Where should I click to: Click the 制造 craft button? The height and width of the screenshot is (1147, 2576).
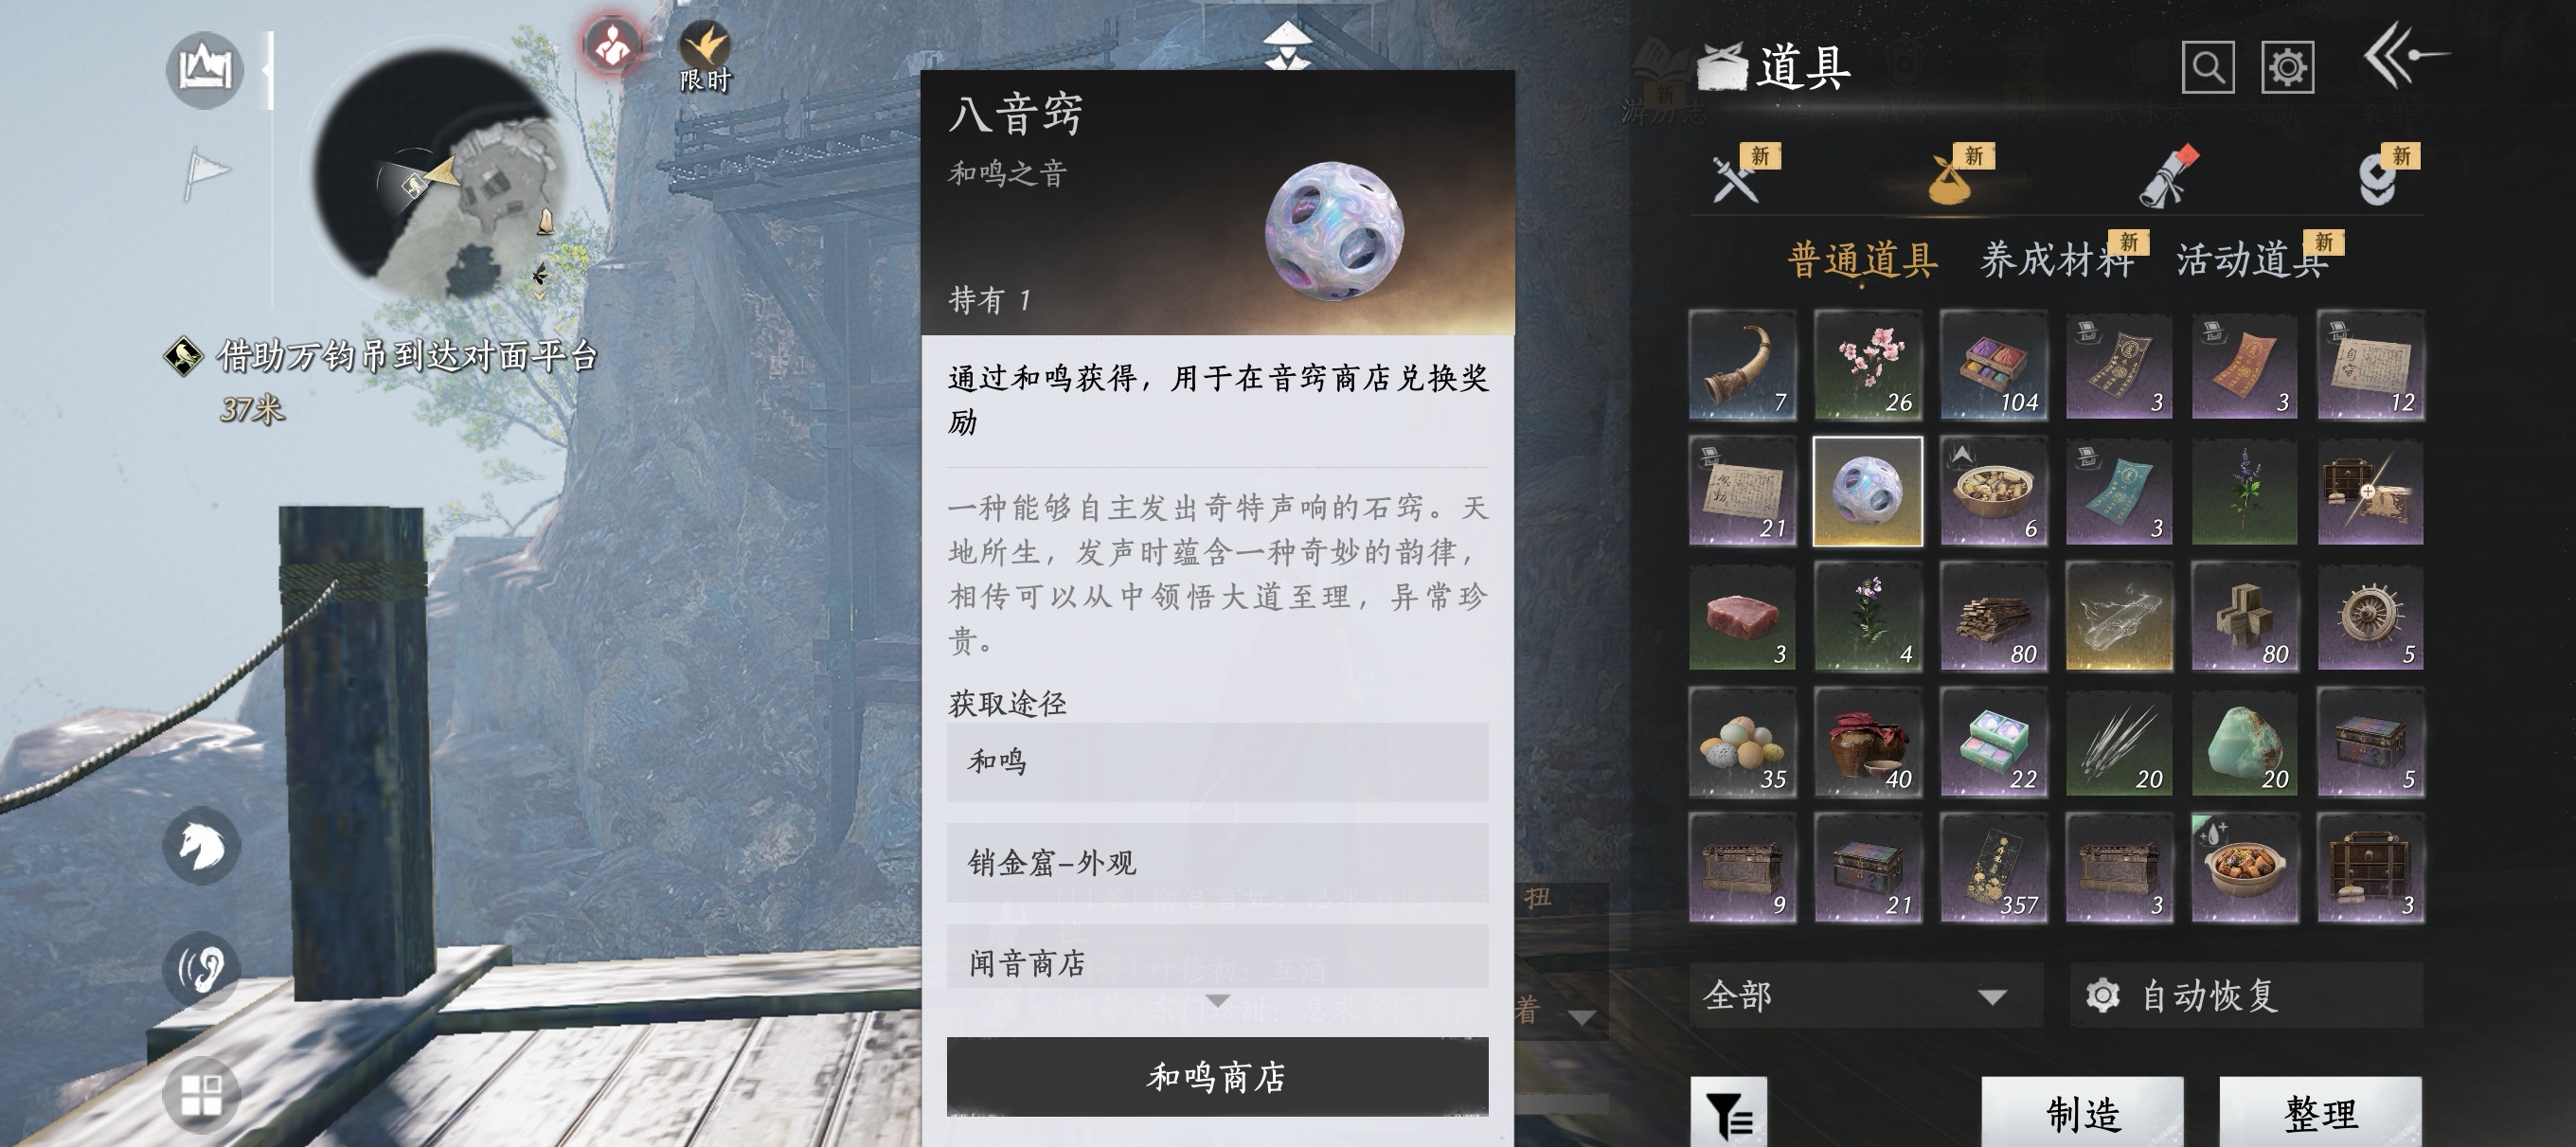[x=2083, y=1112]
